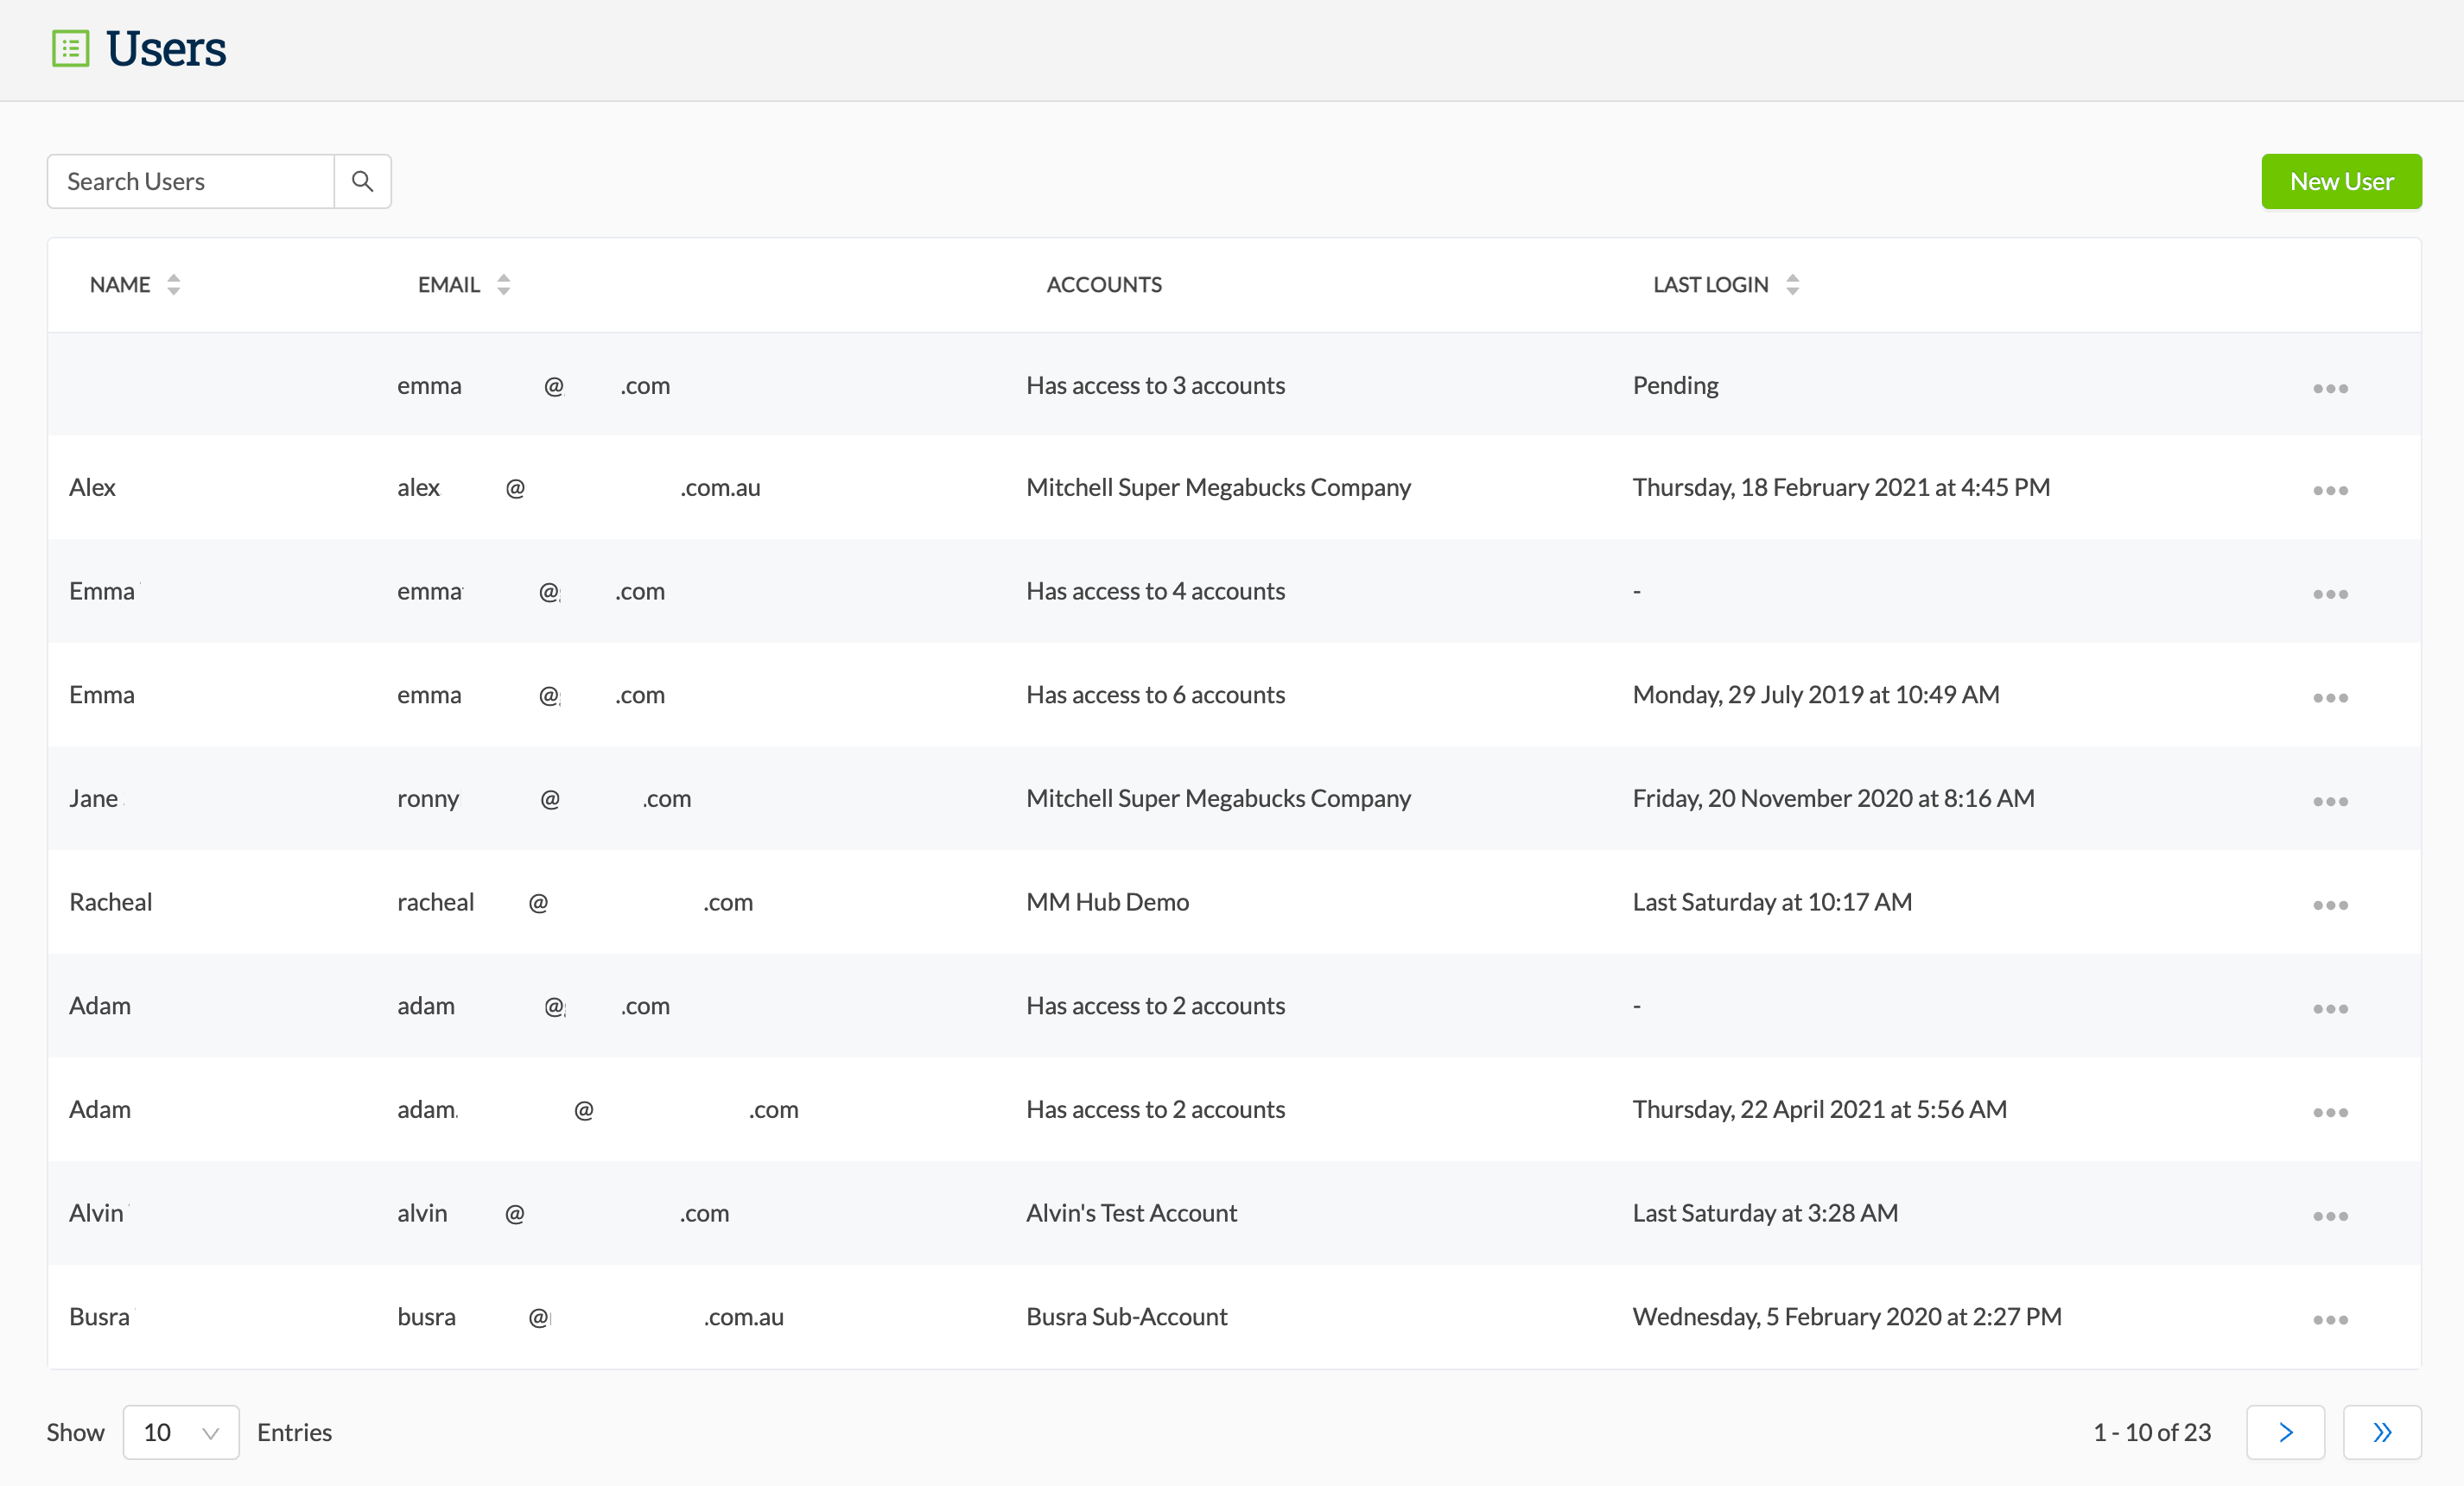Open the actions ellipsis for Adam's first row

tap(2331, 1007)
